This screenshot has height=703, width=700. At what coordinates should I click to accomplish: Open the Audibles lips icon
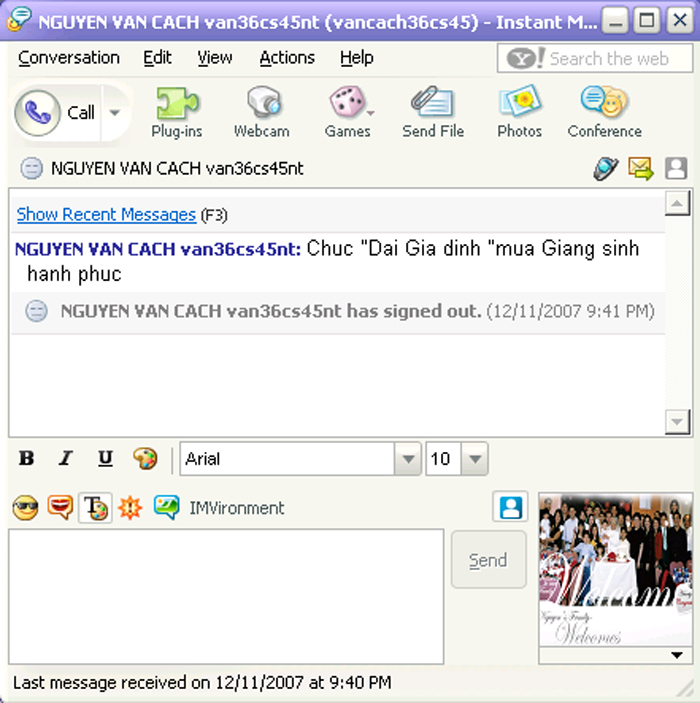pyautogui.click(x=60, y=508)
